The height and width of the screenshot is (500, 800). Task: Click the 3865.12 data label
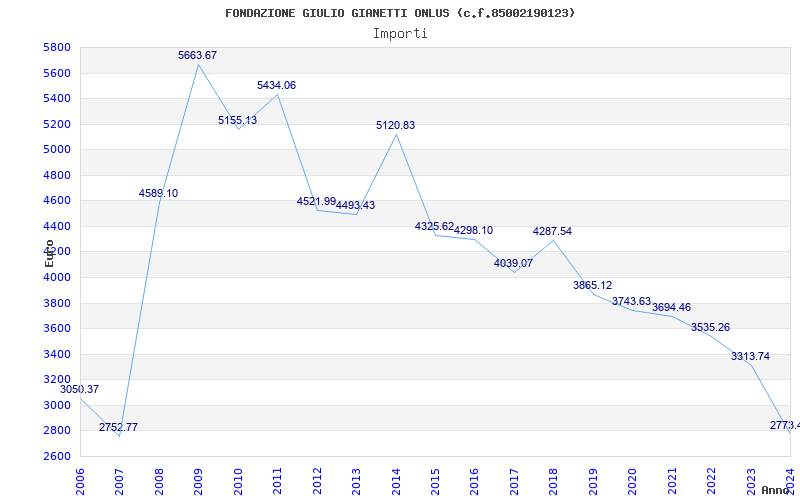tap(592, 285)
